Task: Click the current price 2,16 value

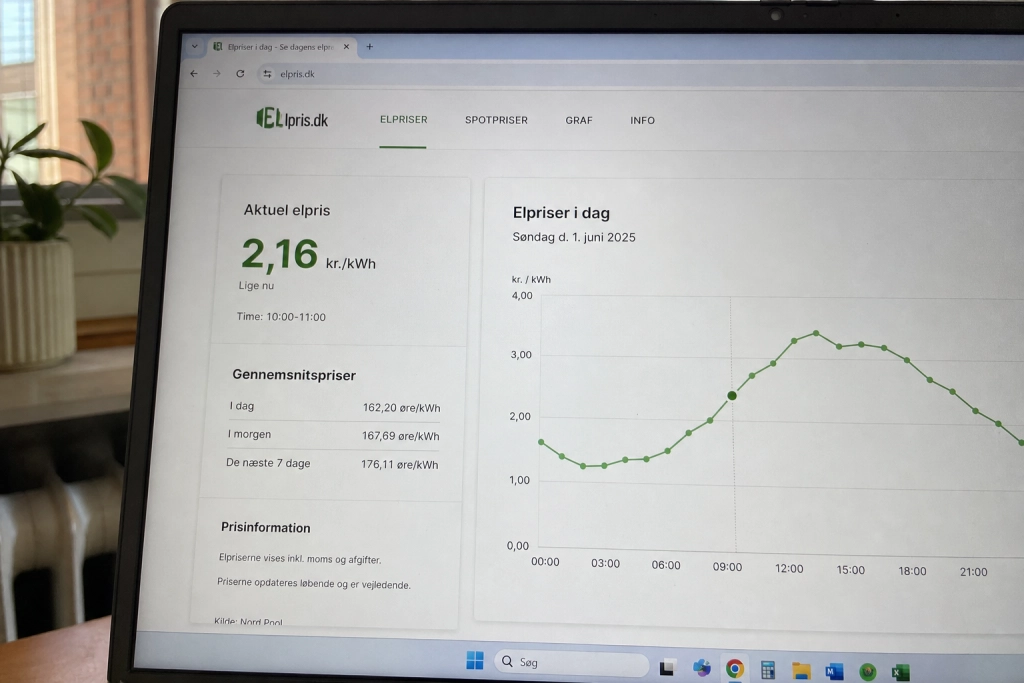Action: point(280,254)
